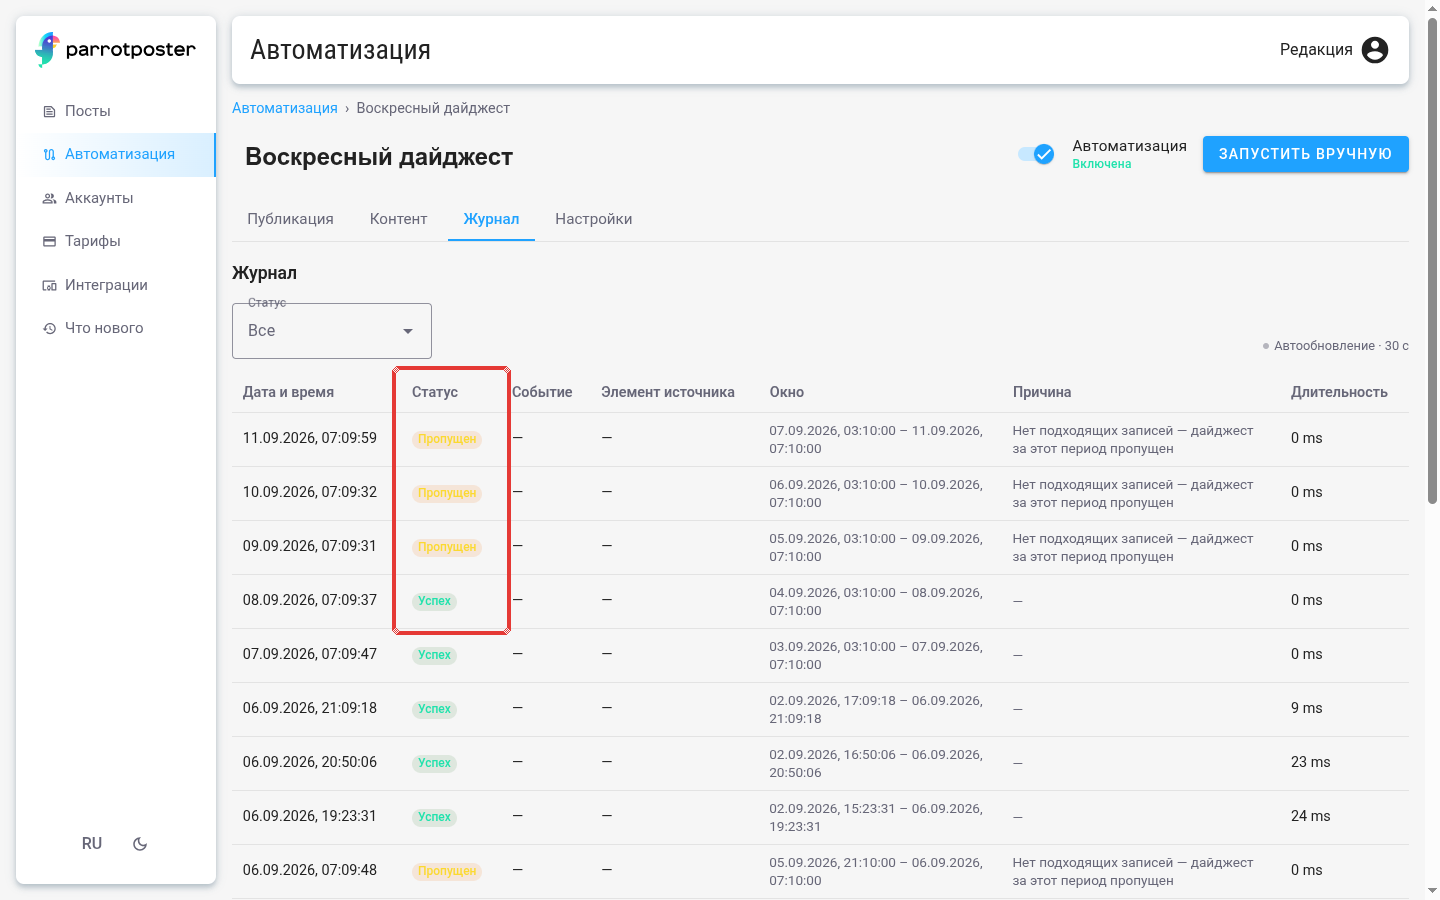The width and height of the screenshot is (1440, 900).
Task: Switch to dark mode moon icon
Action: pyautogui.click(x=140, y=844)
